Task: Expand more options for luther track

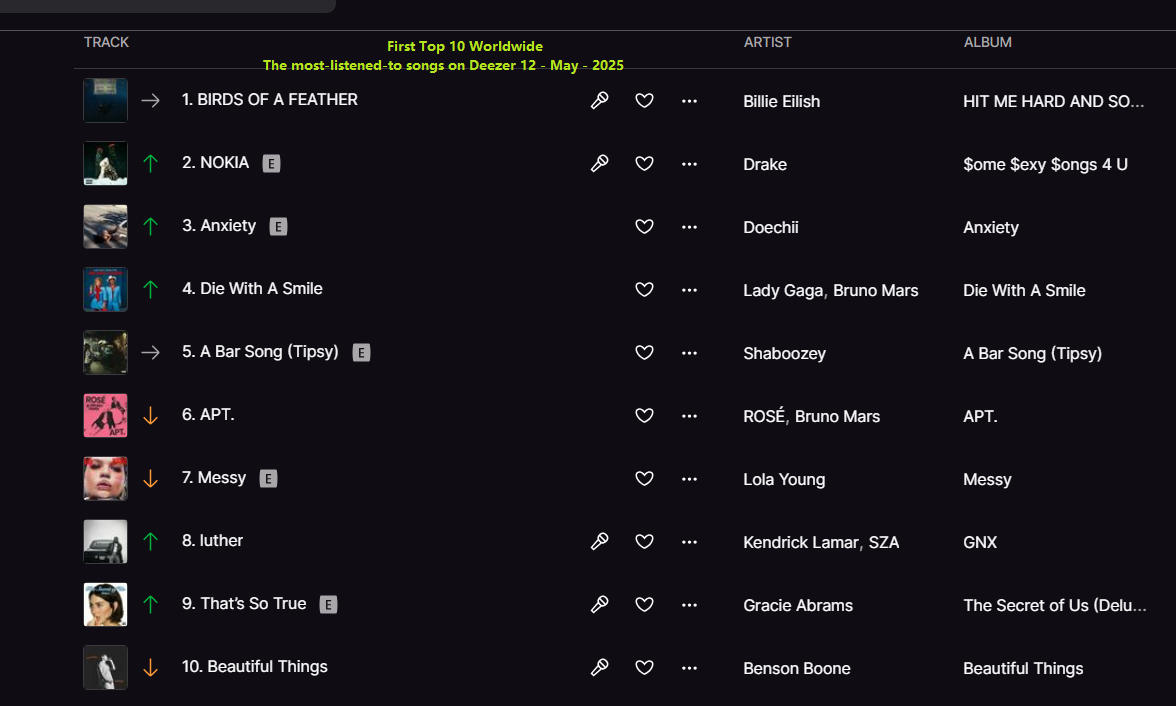Action: tap(689, 542)
